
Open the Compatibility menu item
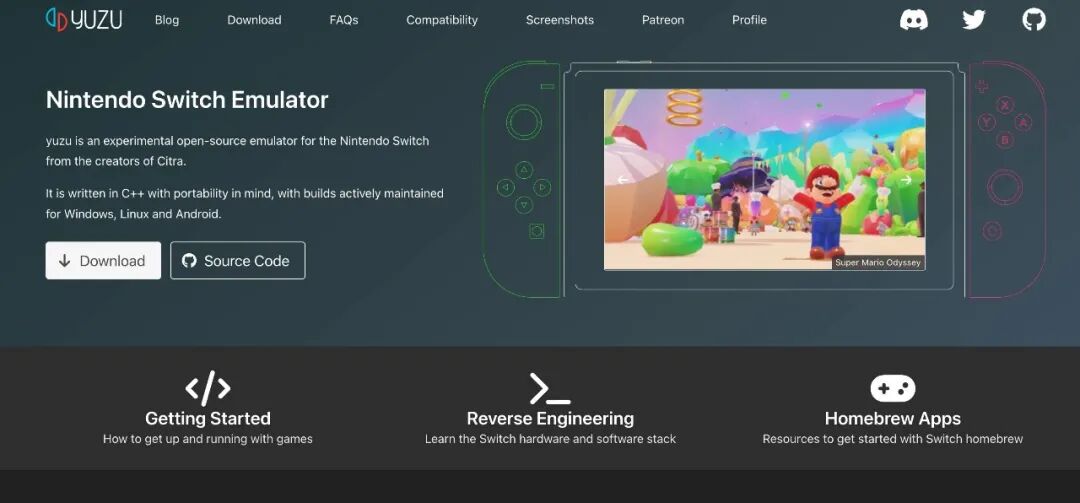442,20
